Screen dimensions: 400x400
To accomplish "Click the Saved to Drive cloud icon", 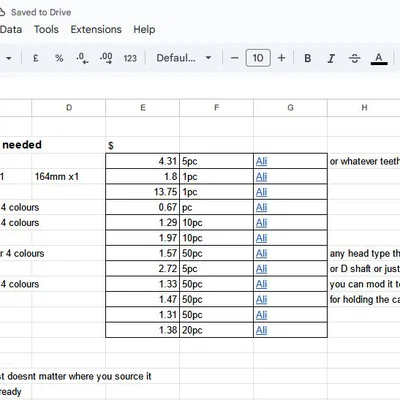I will [2, 12].
